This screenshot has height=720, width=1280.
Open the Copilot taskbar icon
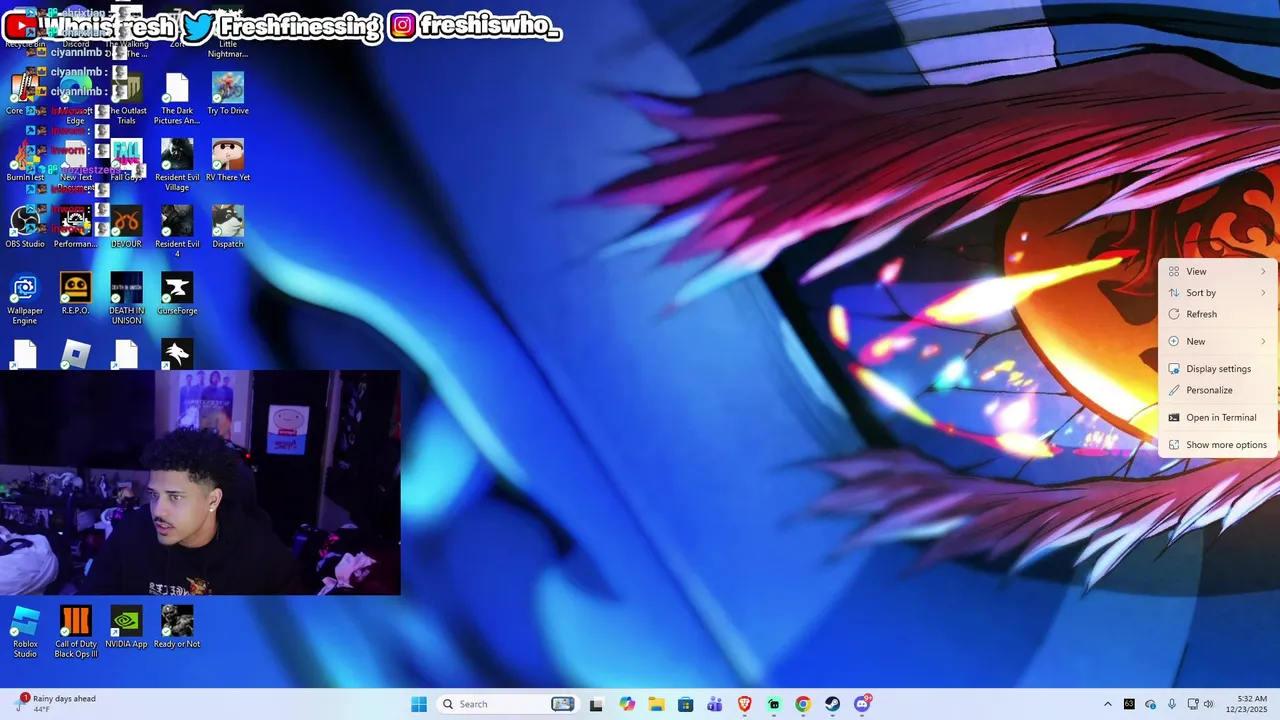(x=627, y=704)
